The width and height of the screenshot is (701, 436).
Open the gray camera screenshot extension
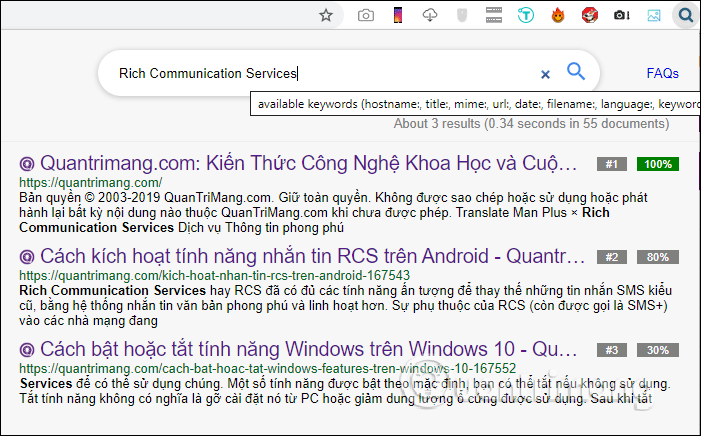click(366, 16)
